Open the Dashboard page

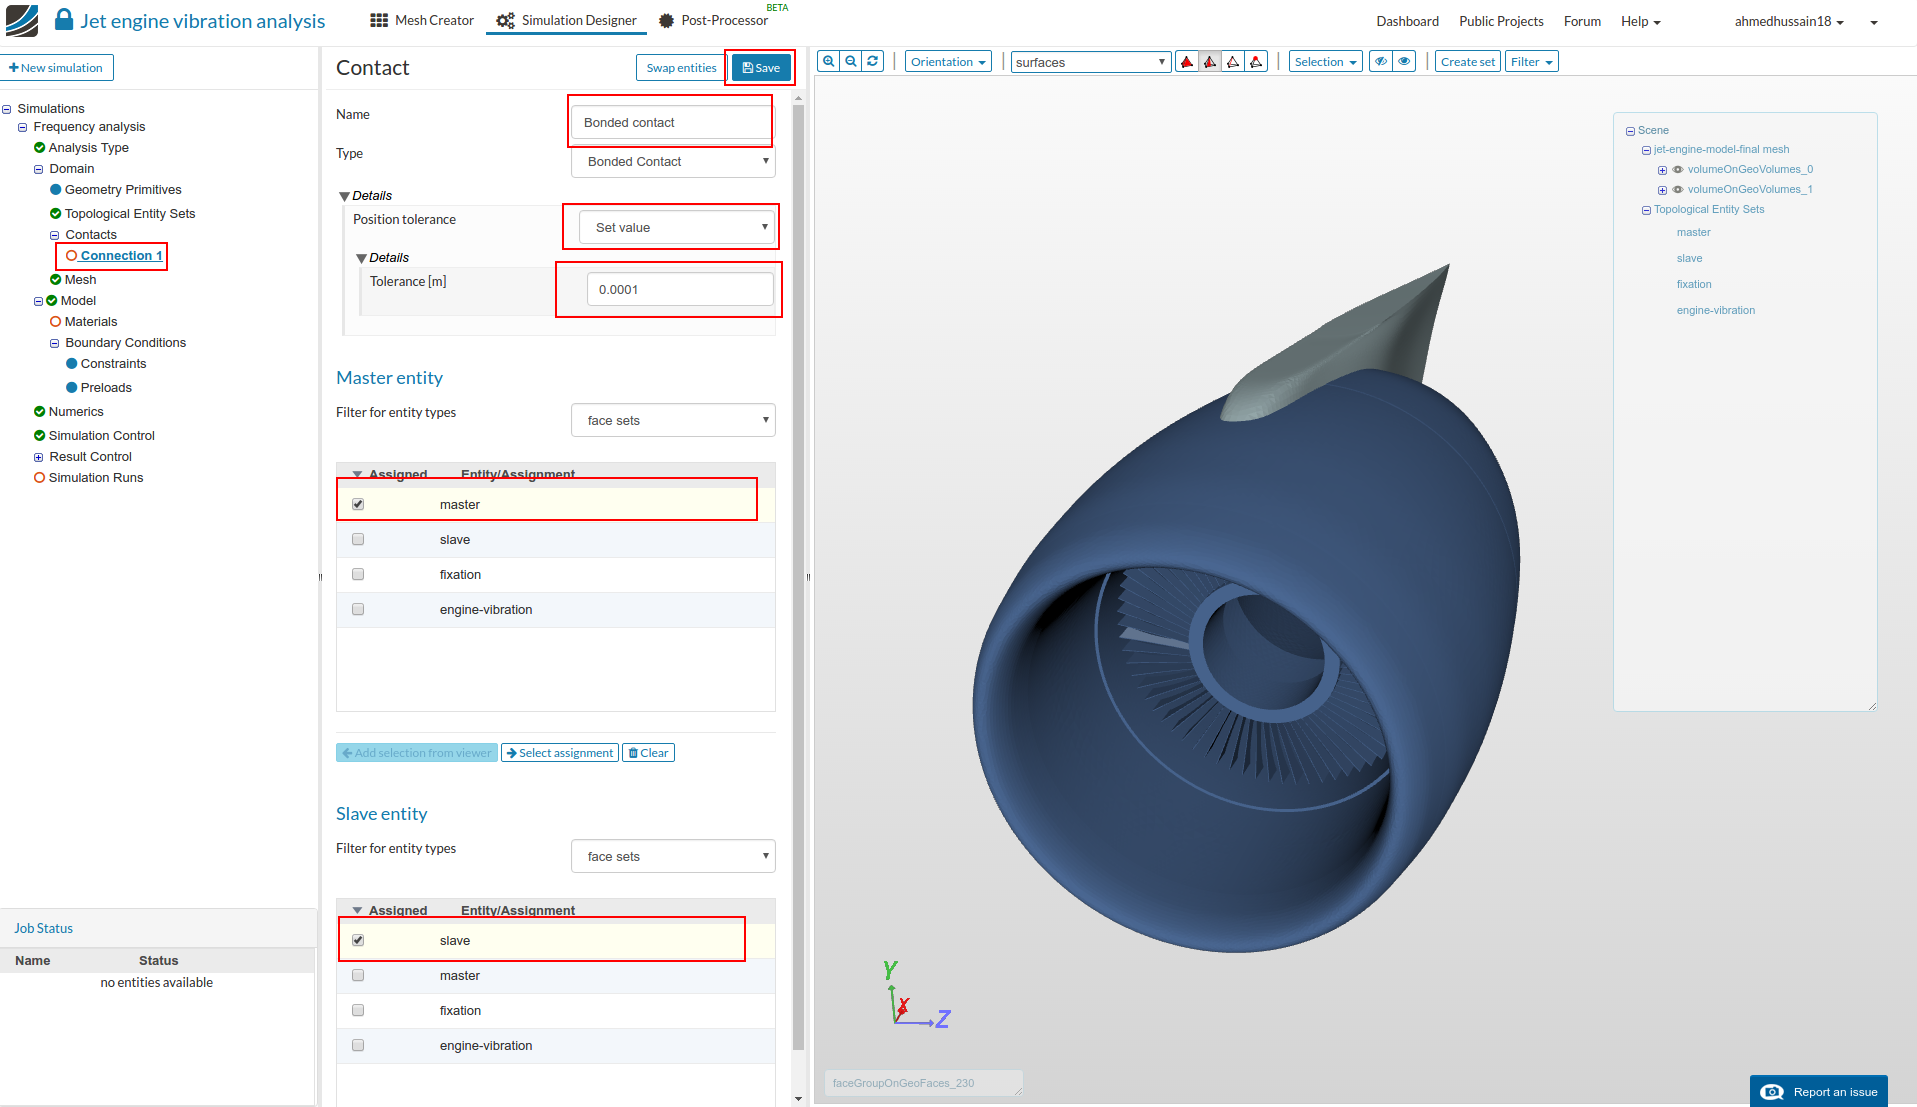coord(1407,21)
